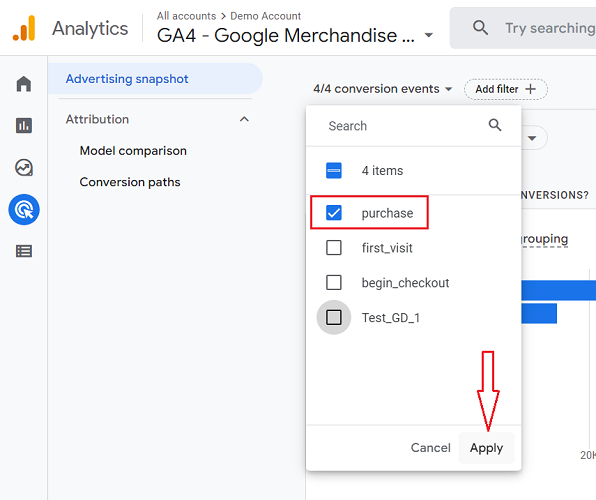Click the 4 items label text
This screenshot has width=596, height=500.
coord(382,171)
